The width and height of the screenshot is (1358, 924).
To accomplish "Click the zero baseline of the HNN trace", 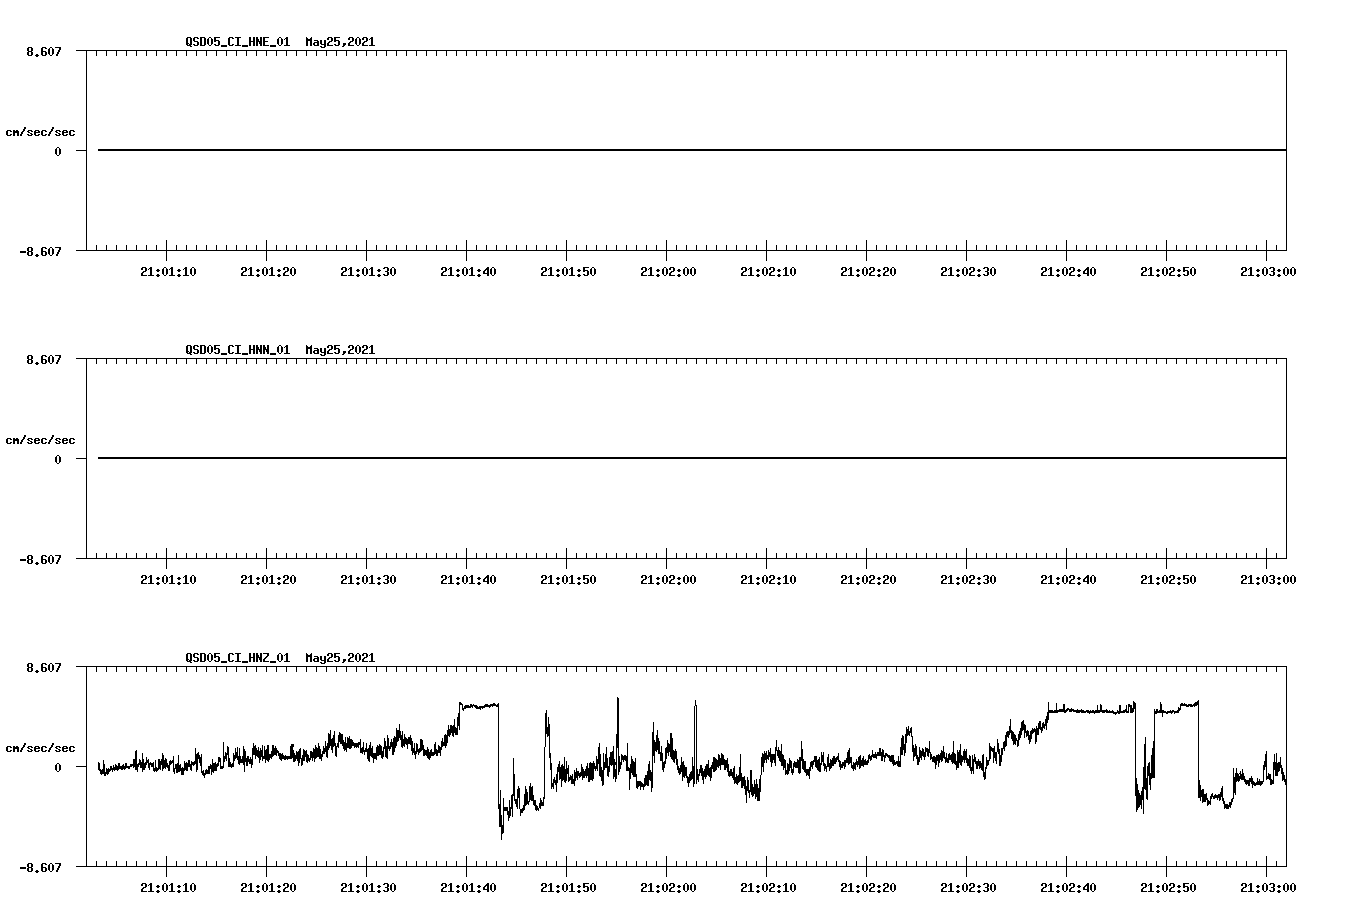I will tap(600, 458).
